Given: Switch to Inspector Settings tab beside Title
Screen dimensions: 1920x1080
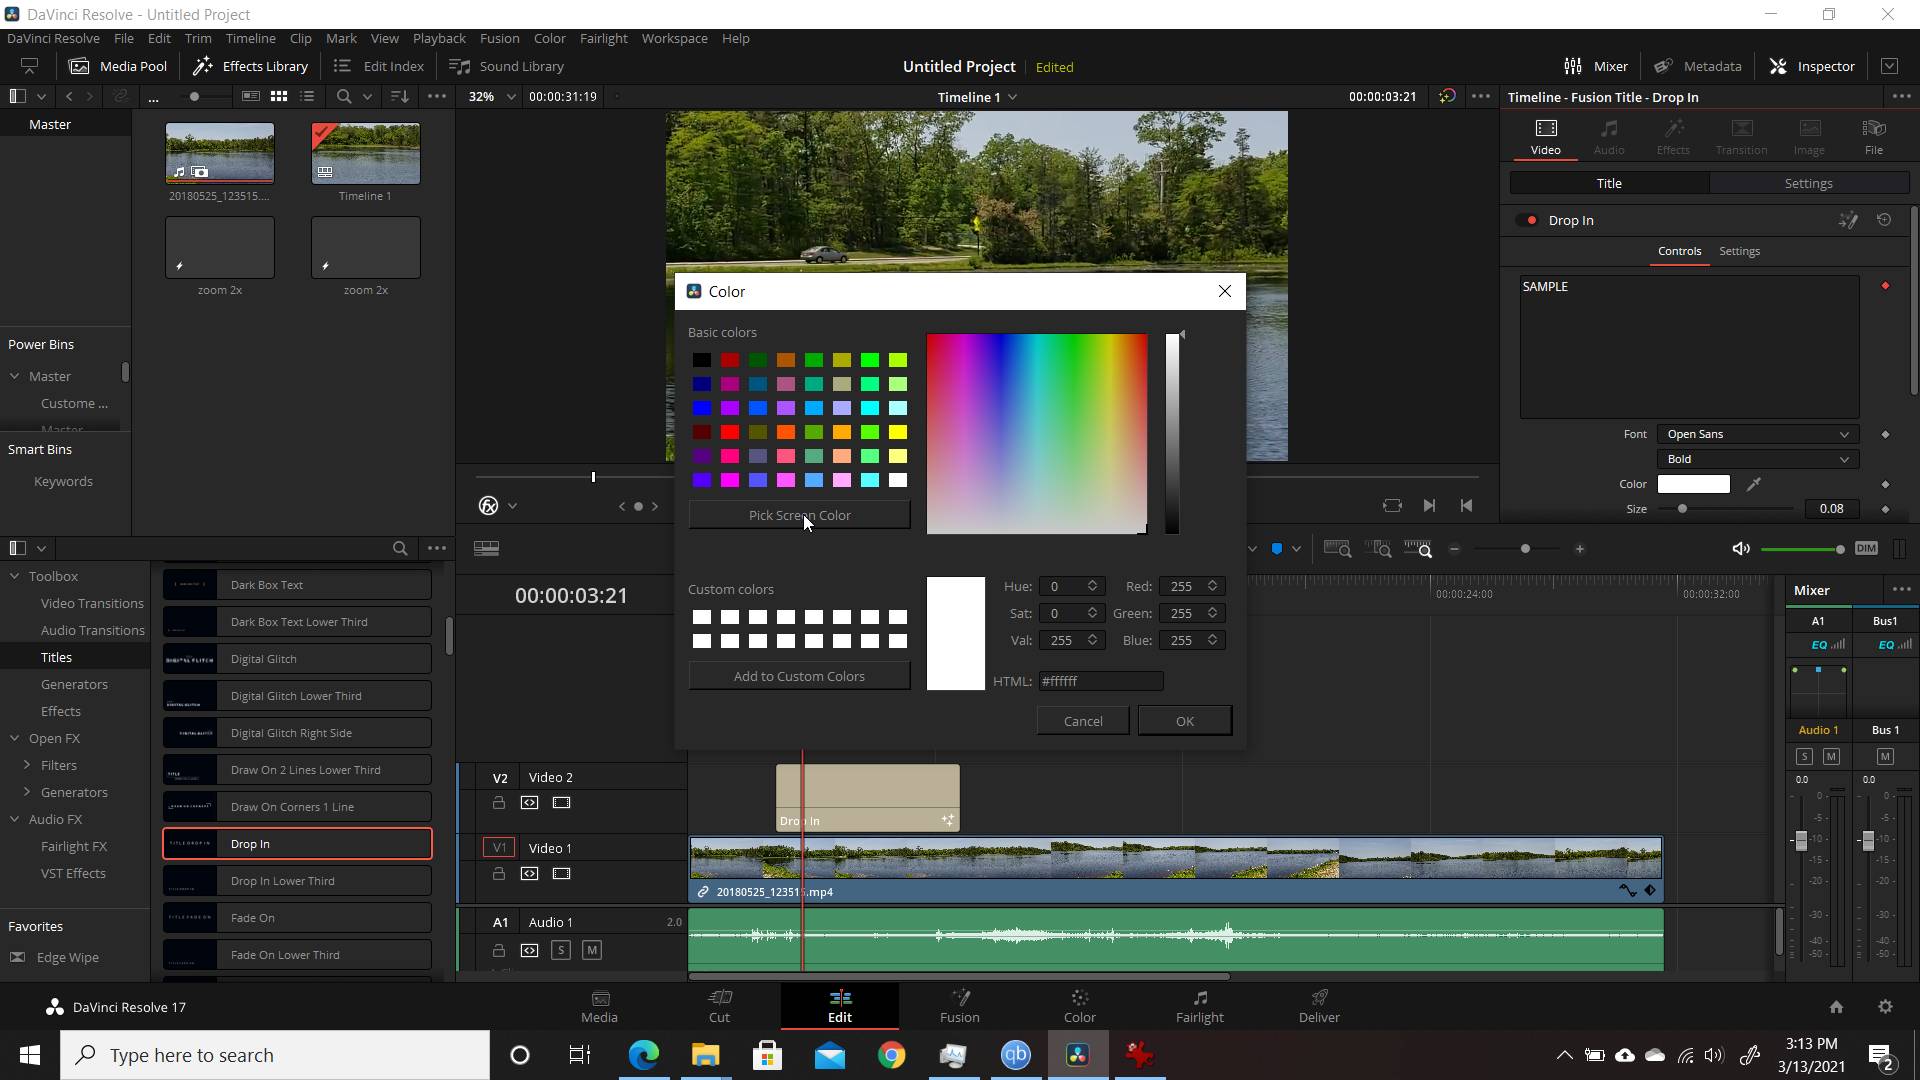Looking at the screenshot, I should [1808, 184].
